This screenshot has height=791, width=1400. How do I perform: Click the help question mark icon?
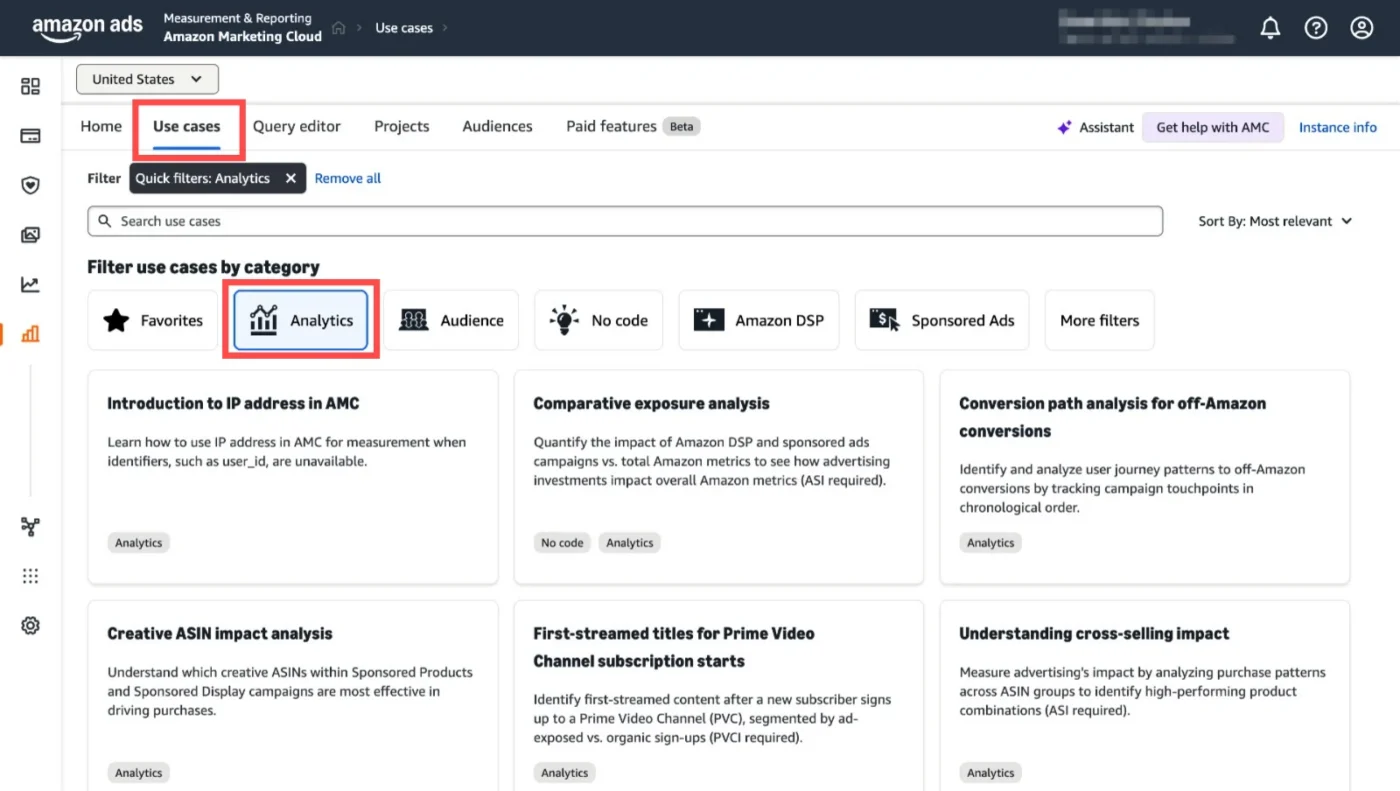1316,28
